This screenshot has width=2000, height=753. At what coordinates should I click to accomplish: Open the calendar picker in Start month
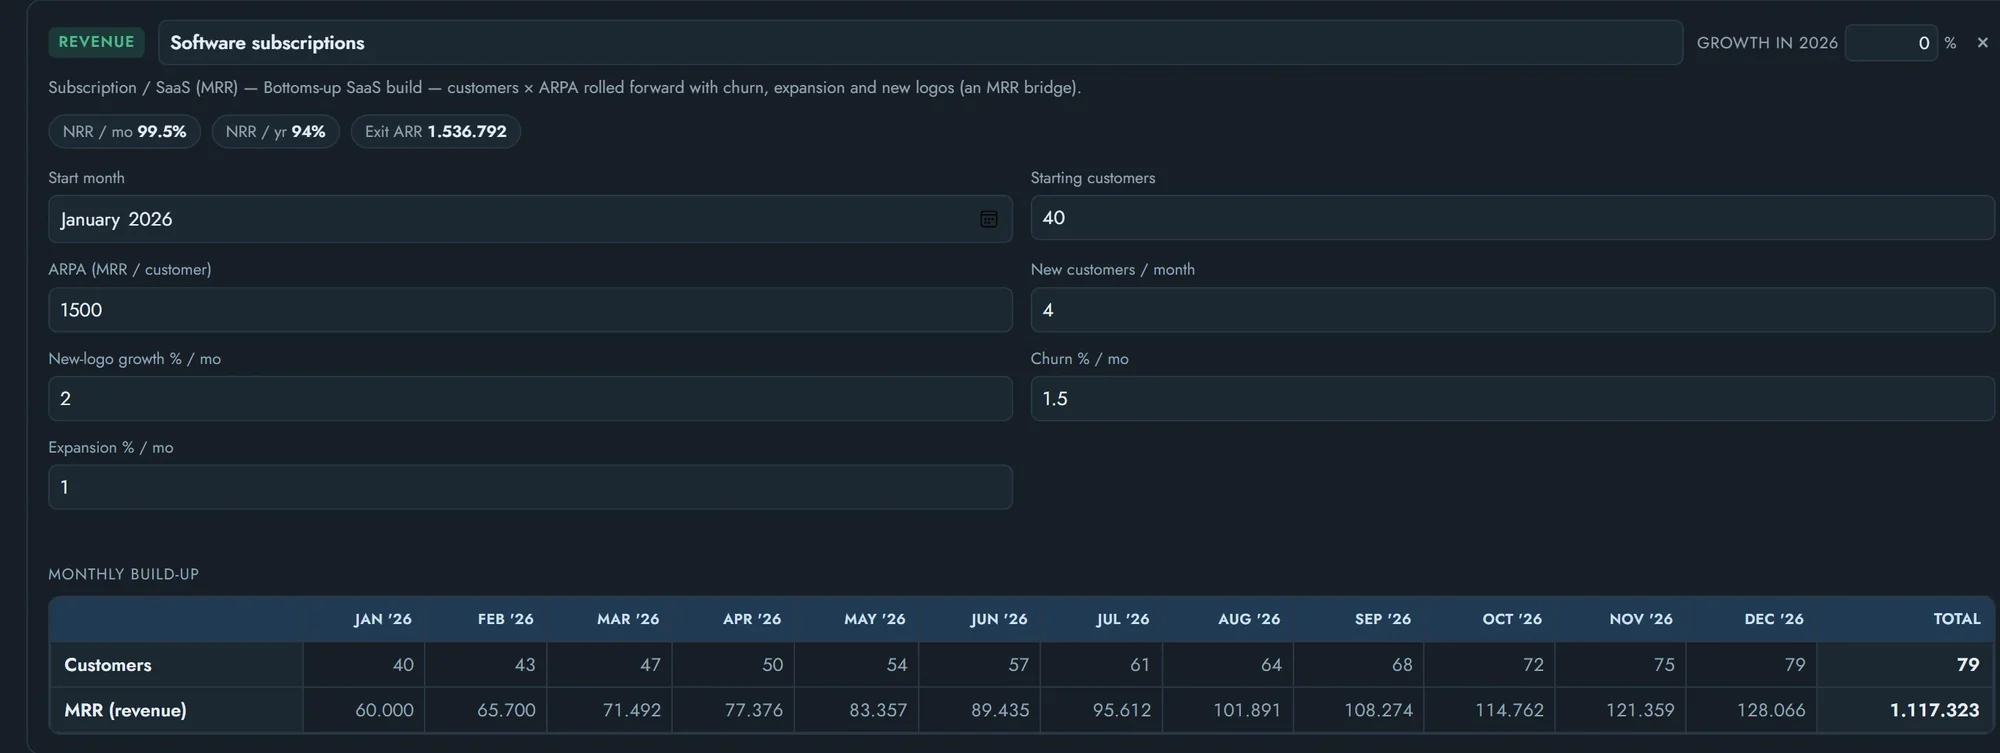pos(988,219)
